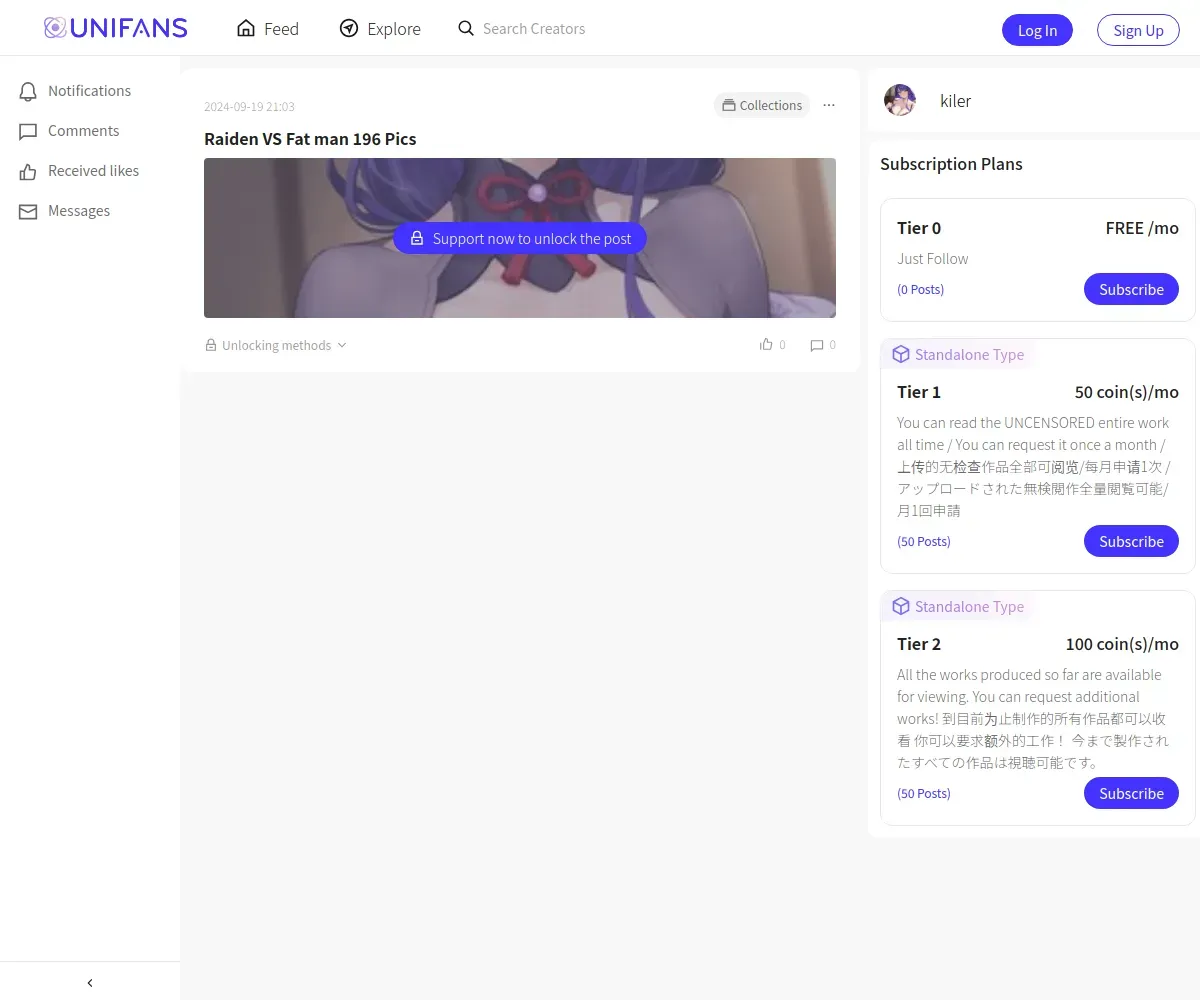Click the Sign Up button
The width and height of the screenshot is (1200, 1000).
1138,30
